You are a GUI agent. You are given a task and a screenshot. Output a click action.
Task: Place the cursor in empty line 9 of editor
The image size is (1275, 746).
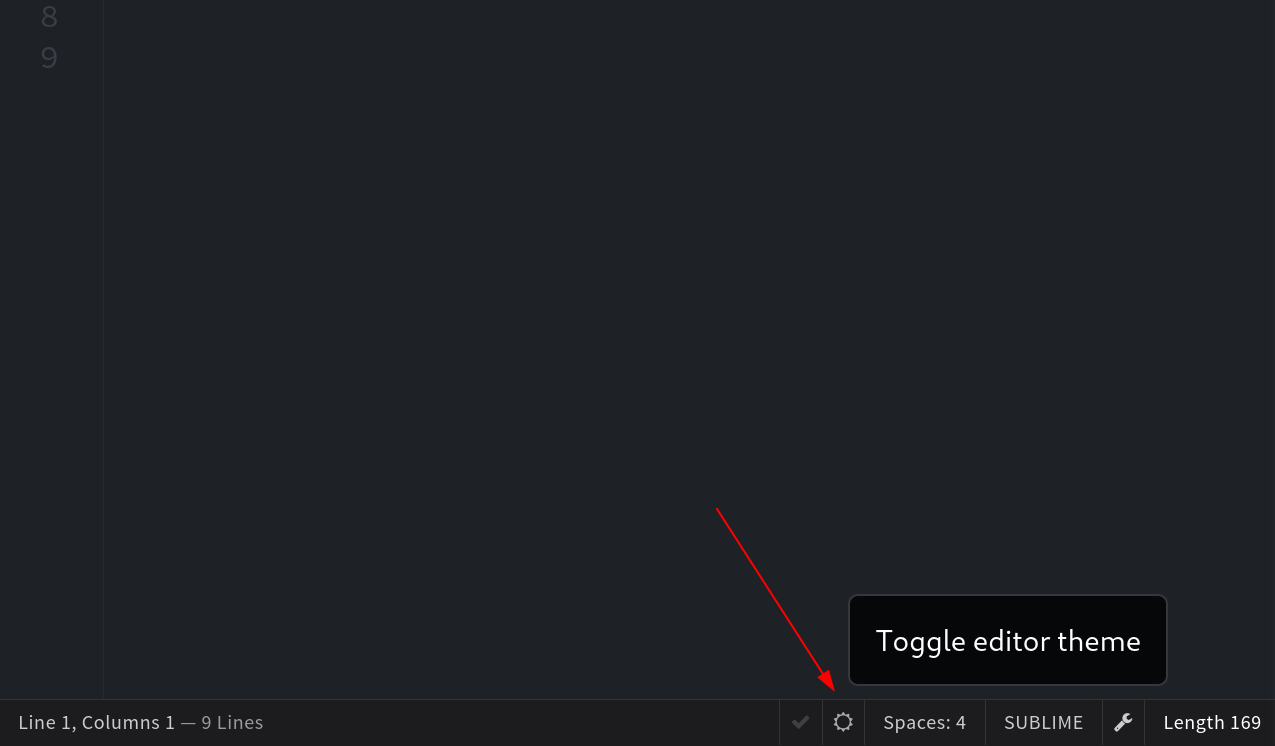point(688,58)
